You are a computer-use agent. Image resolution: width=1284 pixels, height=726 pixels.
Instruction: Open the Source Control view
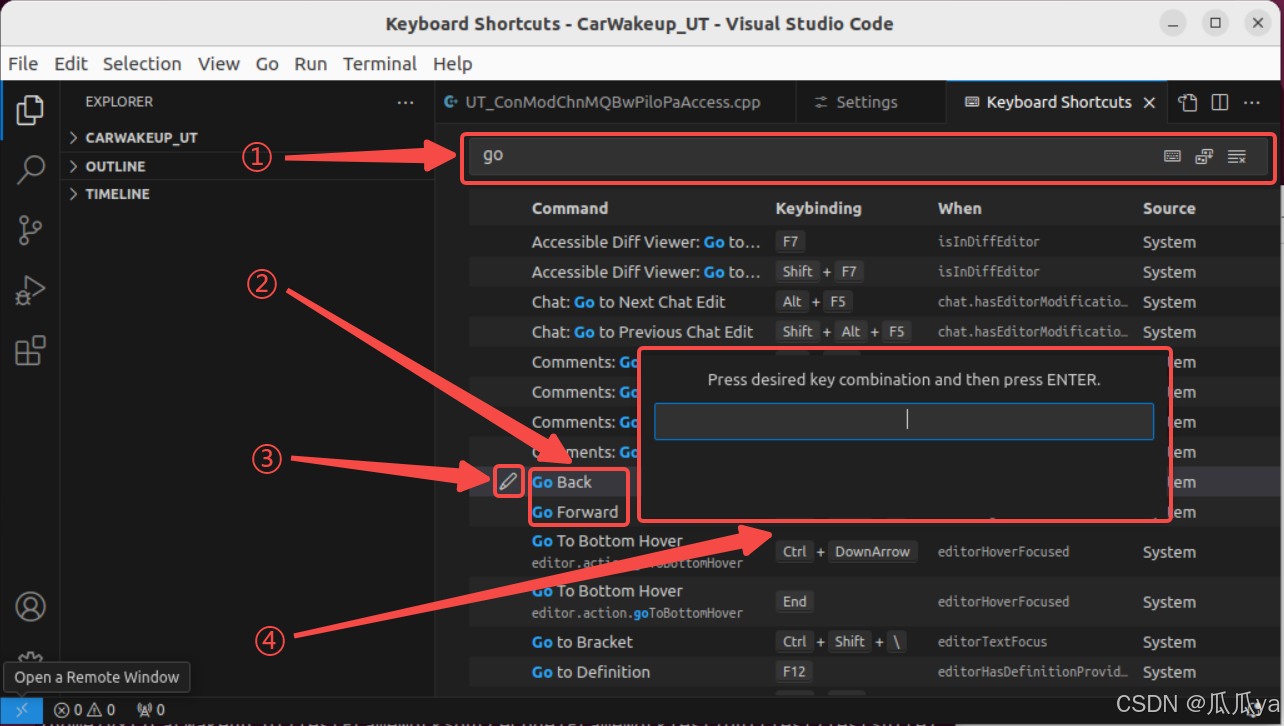tap(30, 231)
